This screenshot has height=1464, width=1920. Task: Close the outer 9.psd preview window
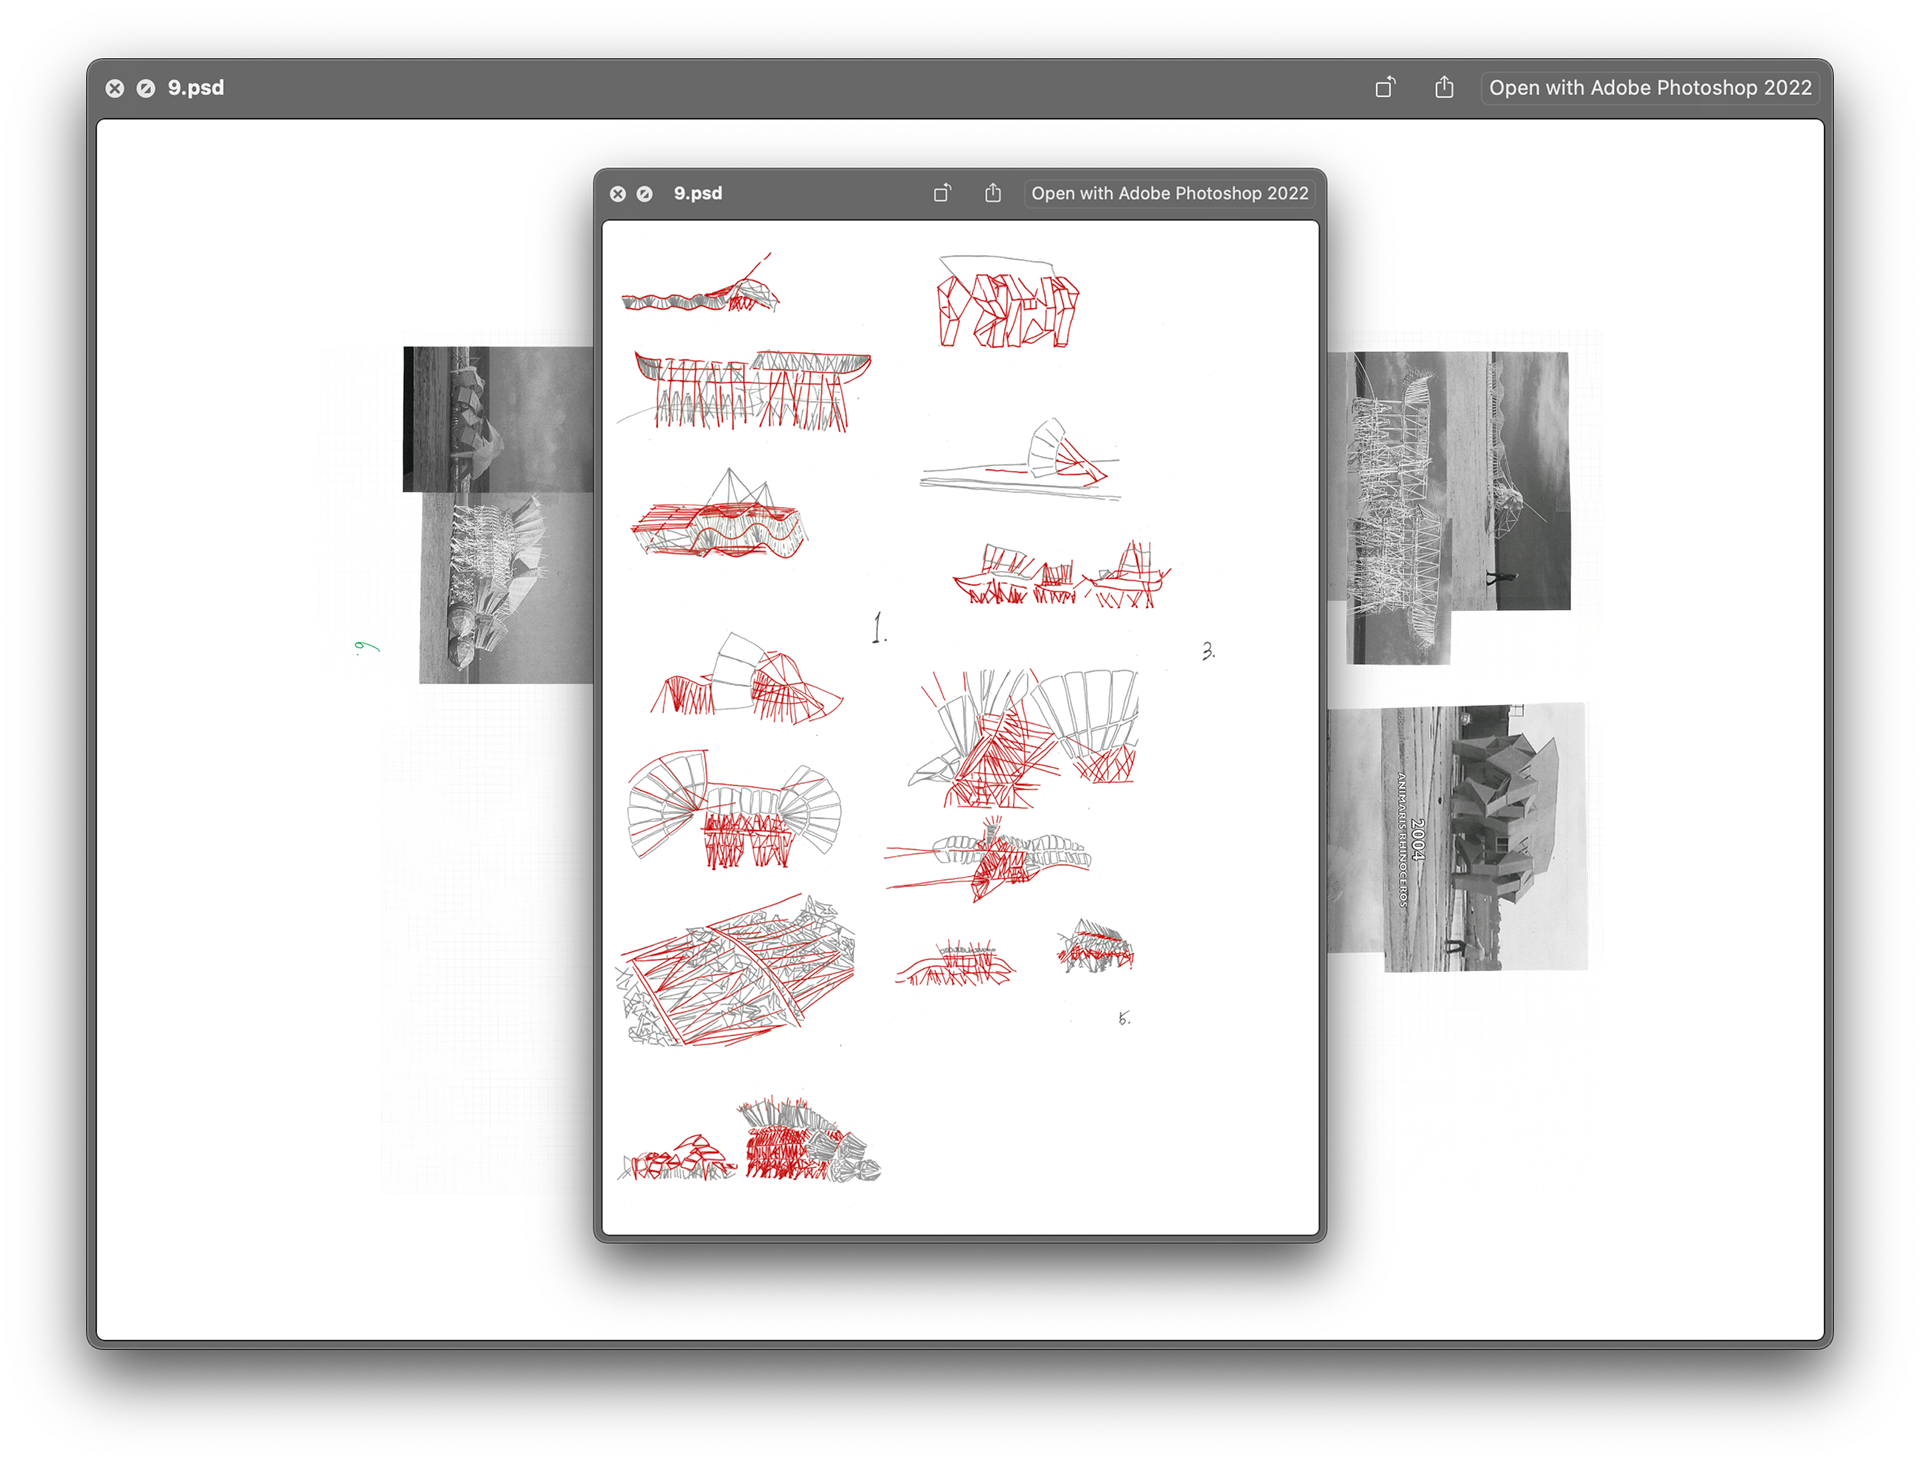tap(115, 88)
